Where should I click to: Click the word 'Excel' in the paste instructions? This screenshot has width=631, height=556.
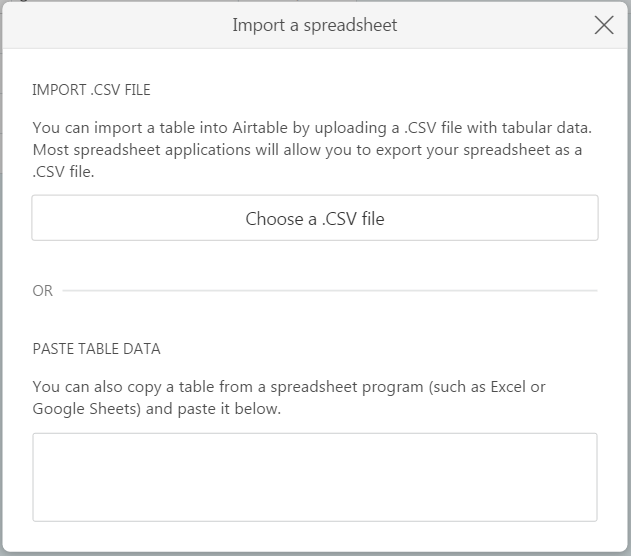pos(509,387)
